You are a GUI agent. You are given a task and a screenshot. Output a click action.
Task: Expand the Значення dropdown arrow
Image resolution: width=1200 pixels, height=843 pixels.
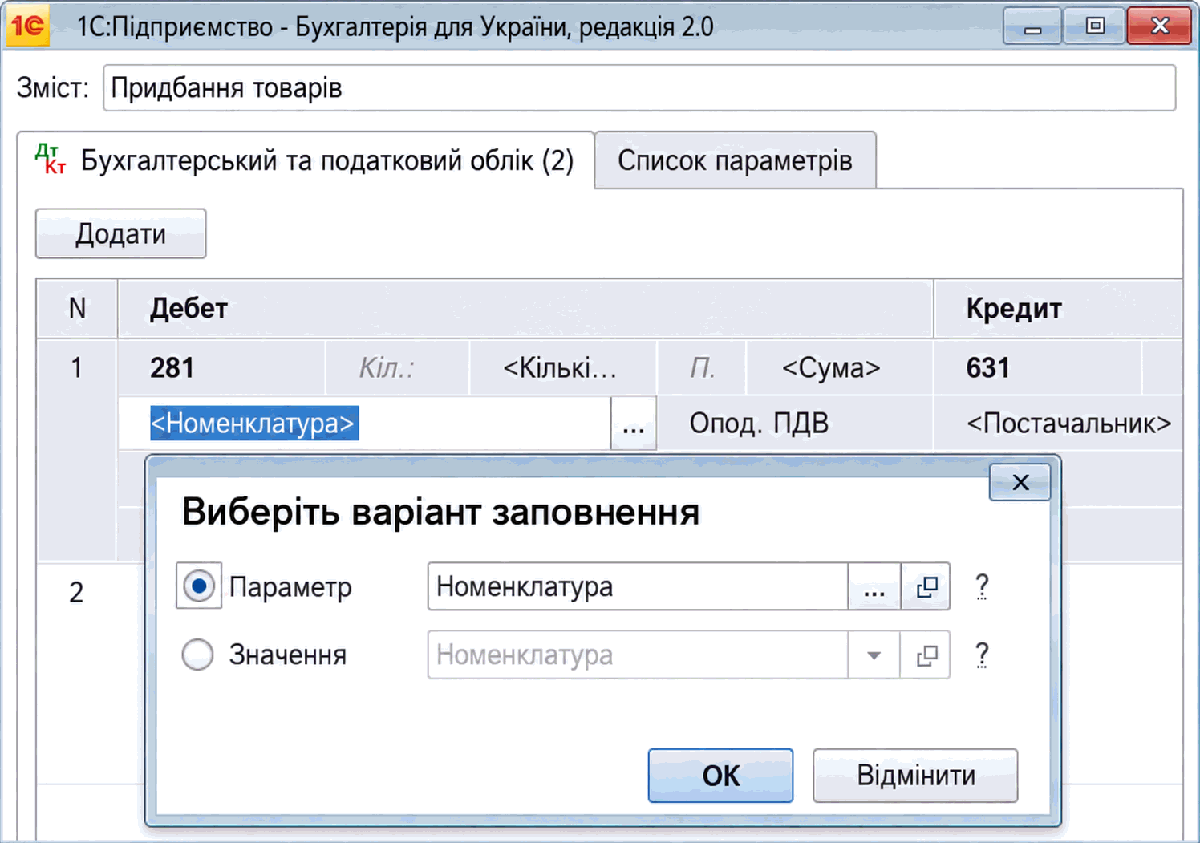[x=875, y=655]
